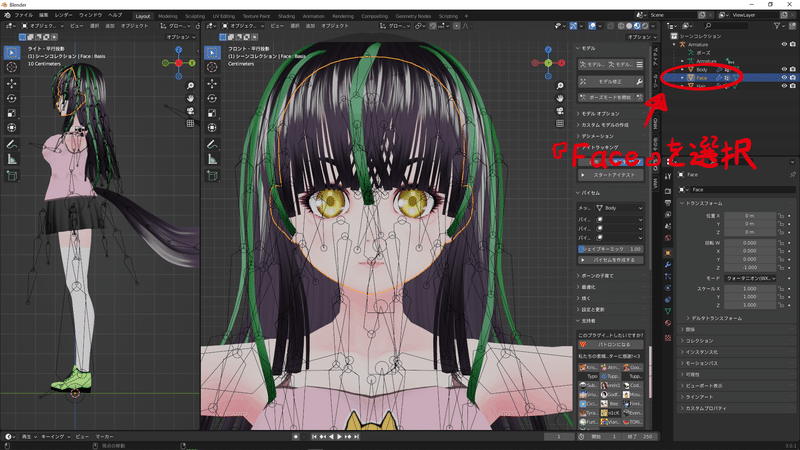The image size is (800, 450).
Task: Click the pin icon in properties header
Action: 792,174
